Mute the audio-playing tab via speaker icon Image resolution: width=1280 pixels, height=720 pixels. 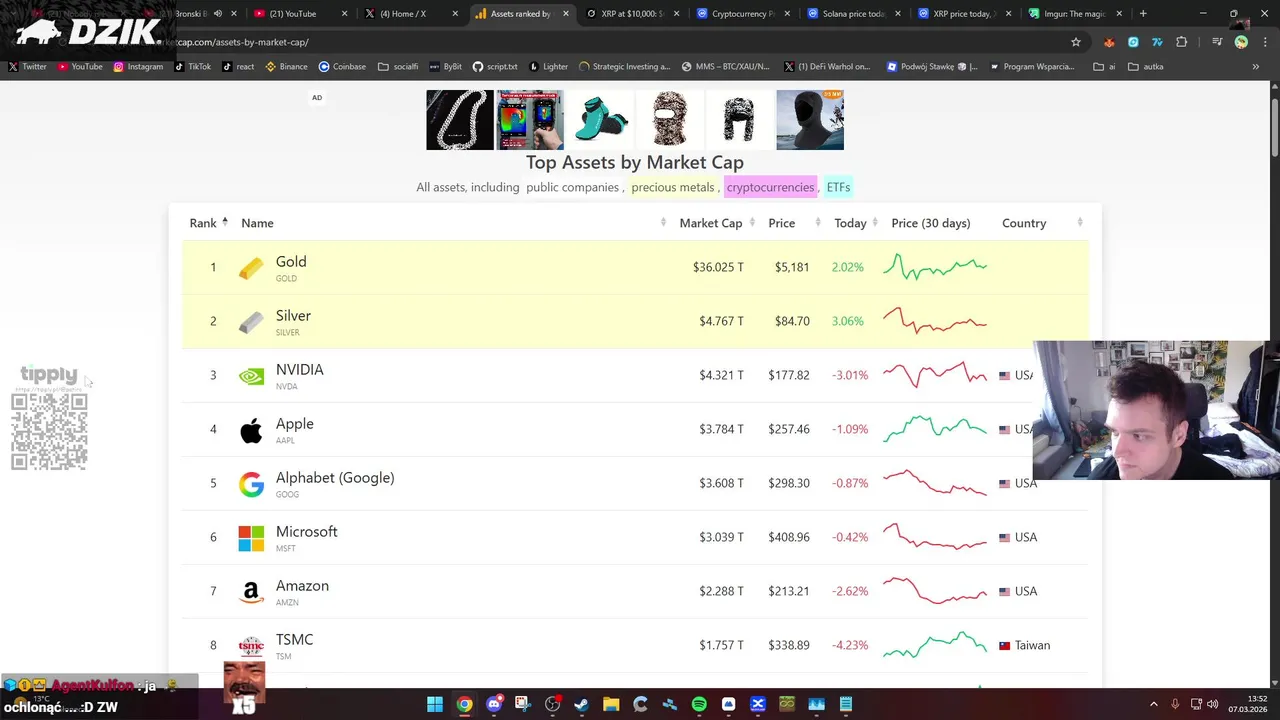point(218,14)
